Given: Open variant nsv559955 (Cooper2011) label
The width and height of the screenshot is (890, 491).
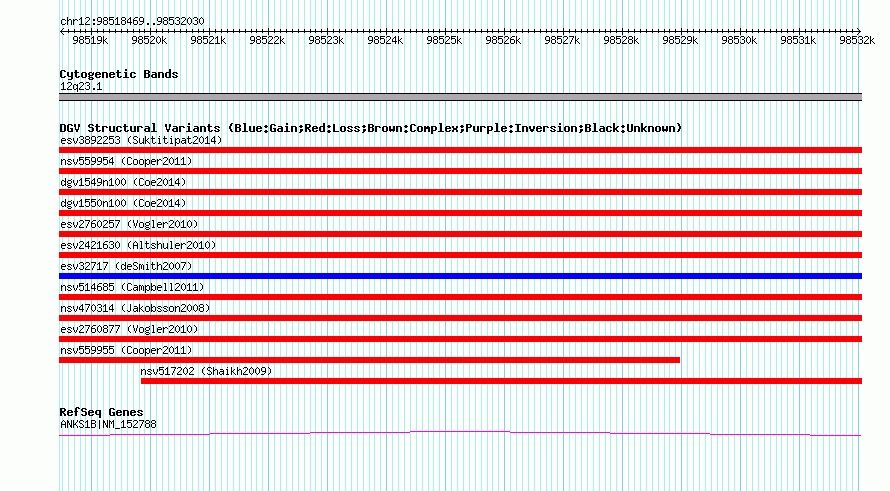Looking at the screenshot, I should (x=126, y=350).
